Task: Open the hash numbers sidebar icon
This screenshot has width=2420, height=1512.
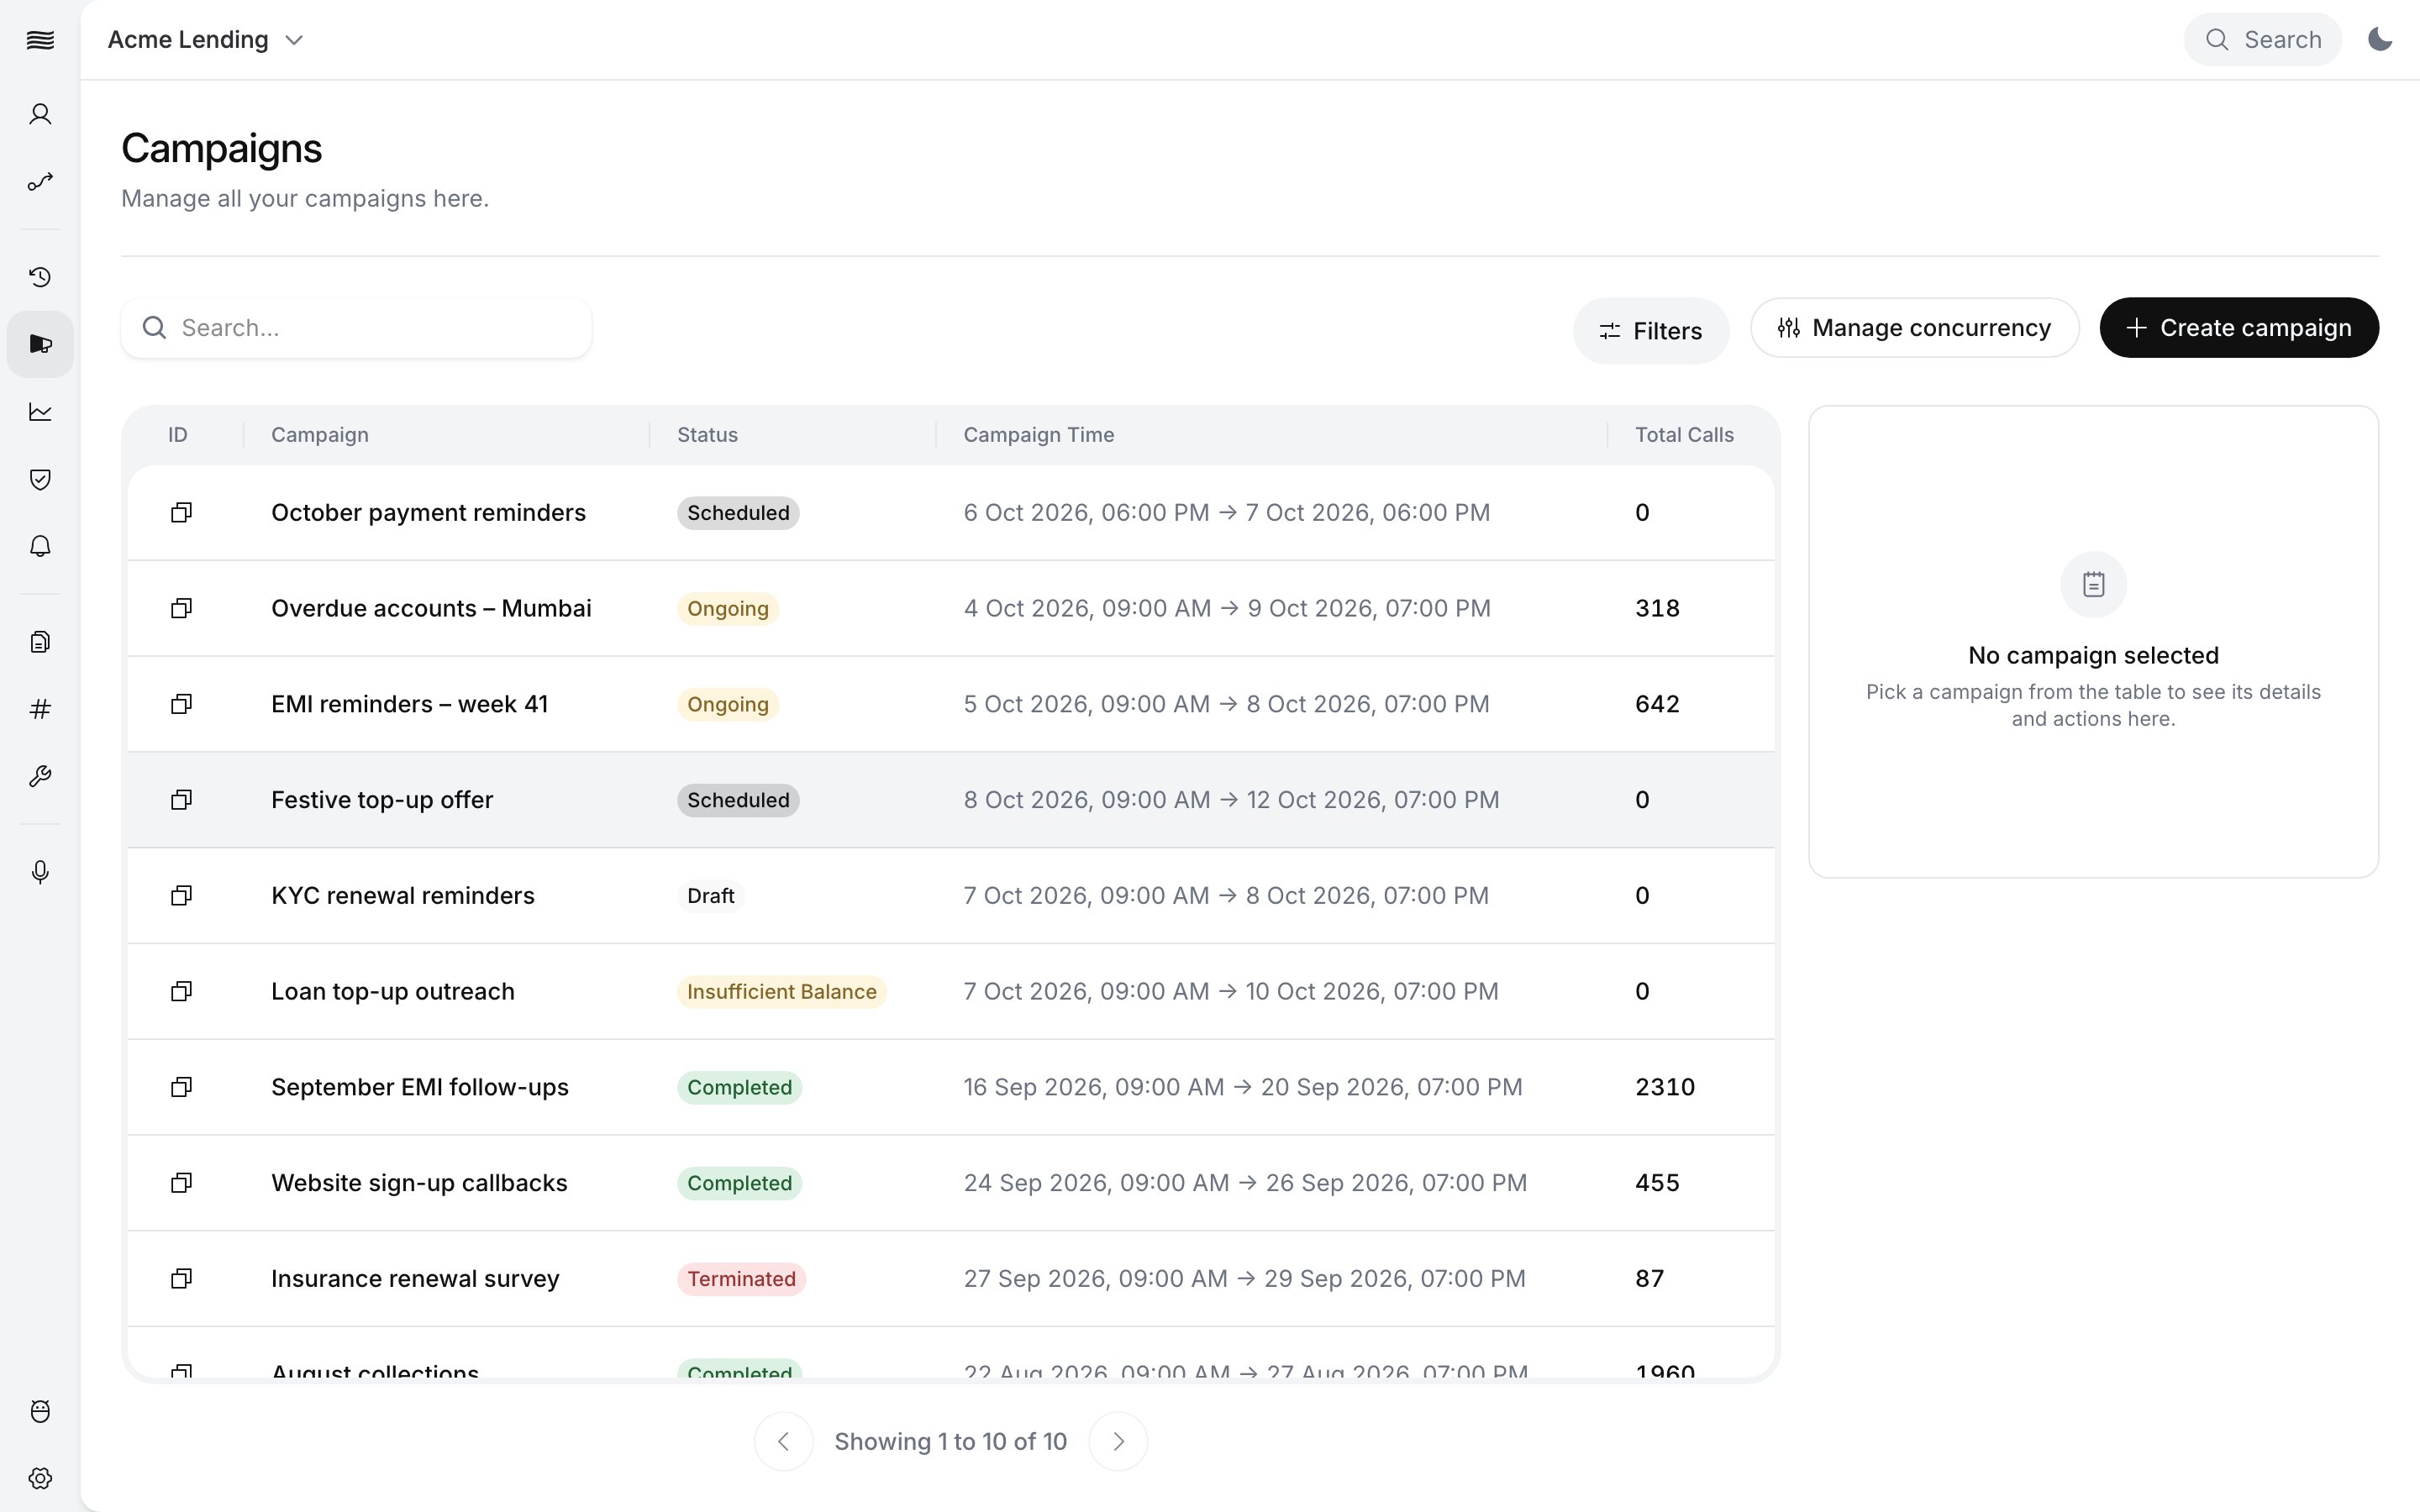Action: [40, 709]
